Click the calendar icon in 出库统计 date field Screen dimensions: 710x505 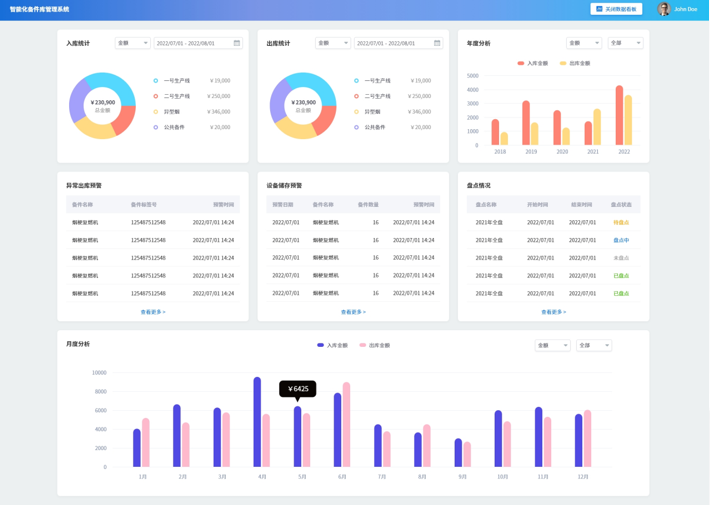click(x=437, y=43)
